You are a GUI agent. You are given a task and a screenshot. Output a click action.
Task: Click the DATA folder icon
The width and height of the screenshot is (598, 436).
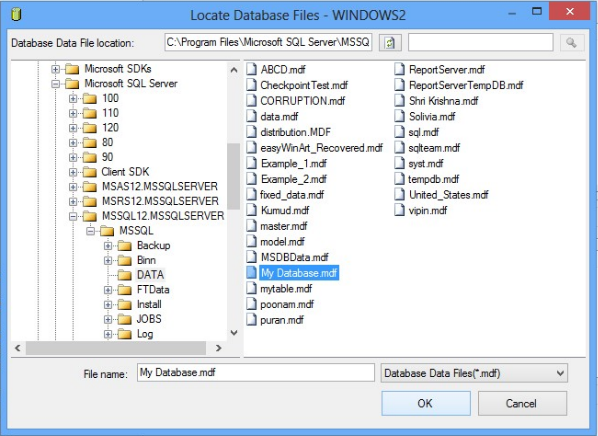tap(125, 275)
